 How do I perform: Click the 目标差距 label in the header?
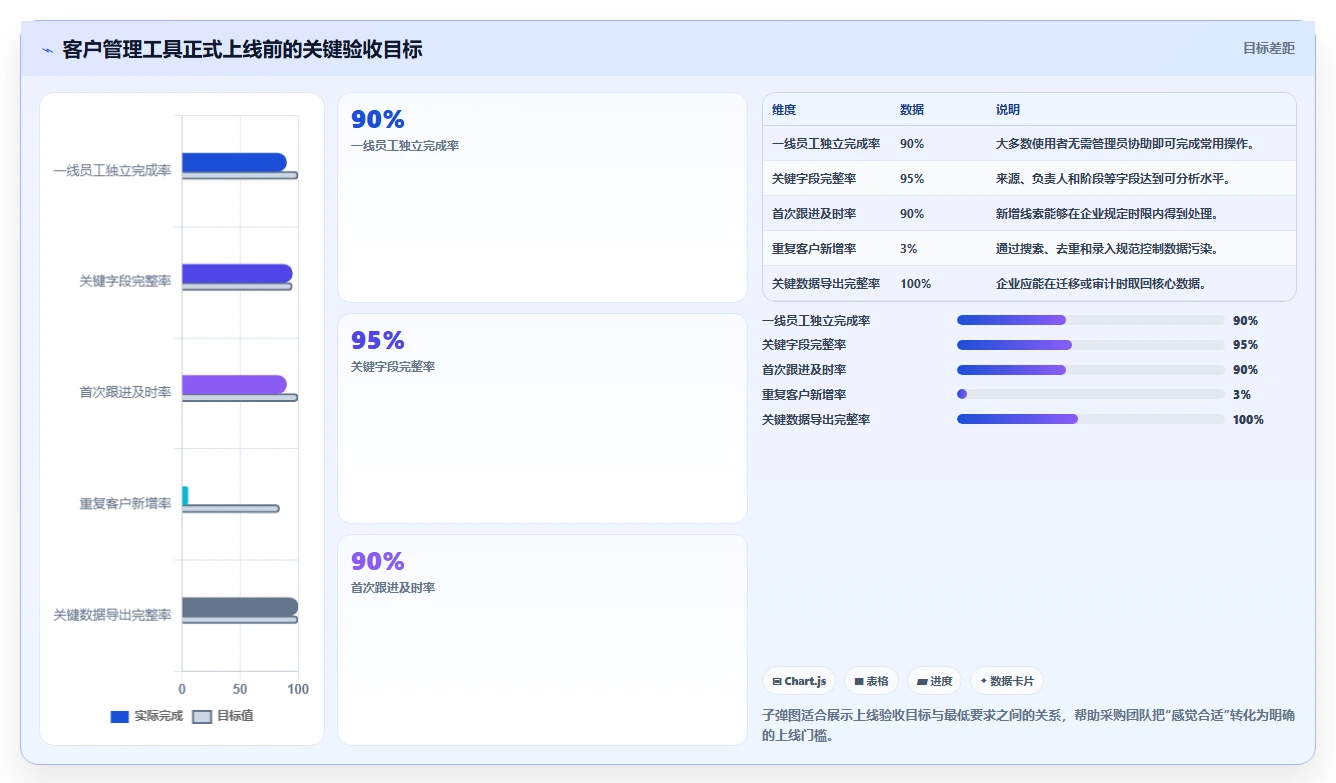1269,48
